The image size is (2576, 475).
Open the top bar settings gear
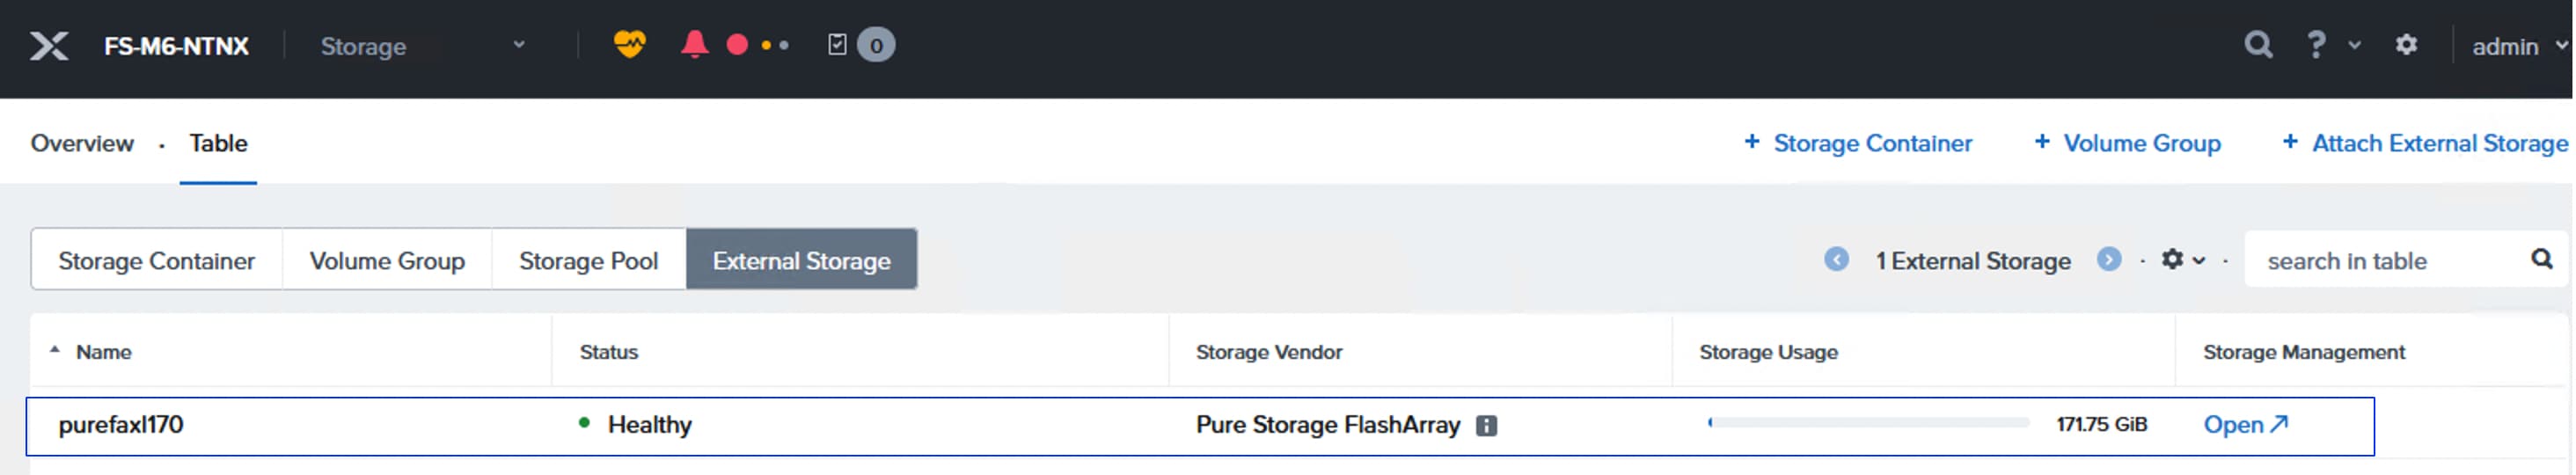pyautogui.click(x=2406, y=45)
